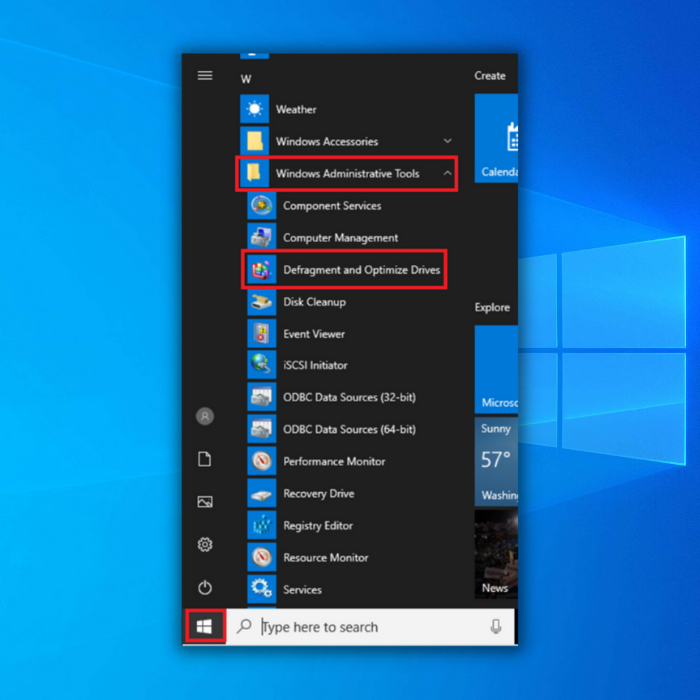Open Weather from the app list
700x700 pixels.
coord(296,109)
